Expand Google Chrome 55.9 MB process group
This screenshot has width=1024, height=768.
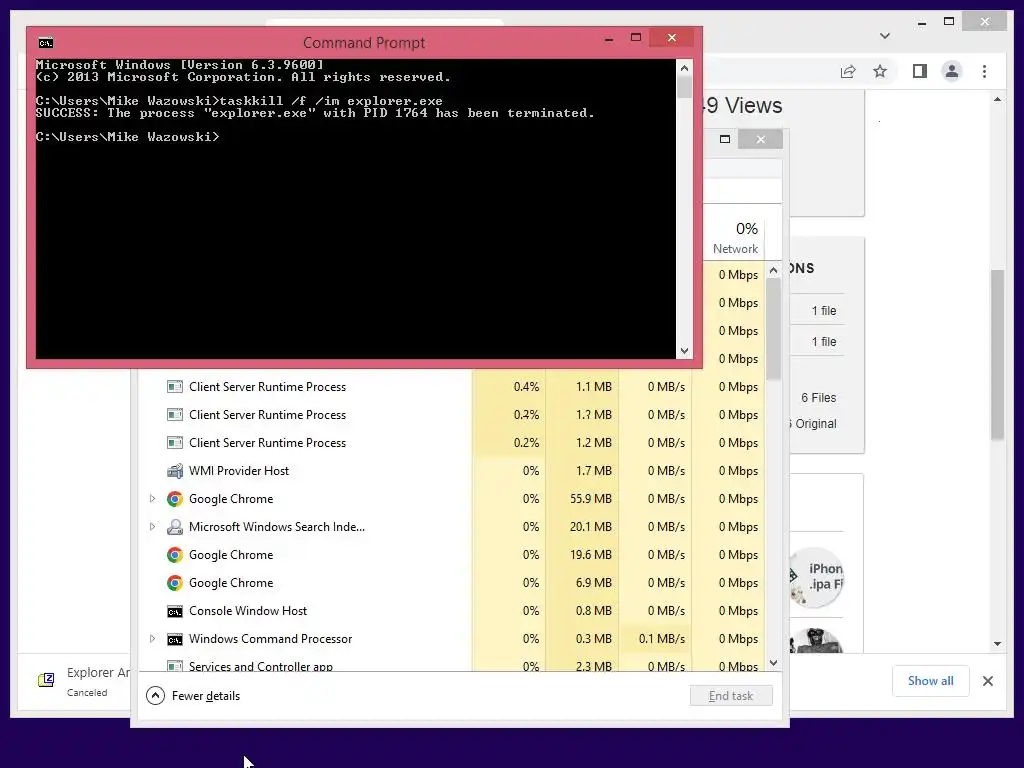(x=152, y=499)
